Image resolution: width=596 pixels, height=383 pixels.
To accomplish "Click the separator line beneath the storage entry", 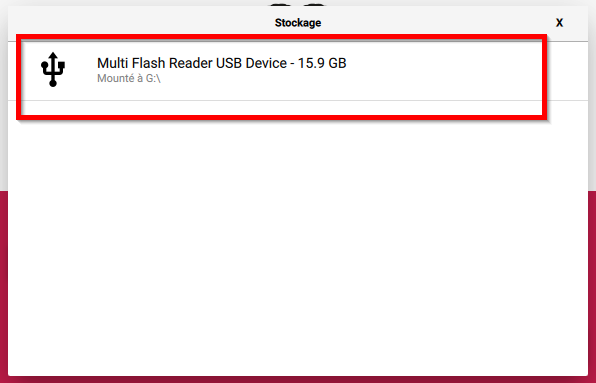I will (298, 100).
